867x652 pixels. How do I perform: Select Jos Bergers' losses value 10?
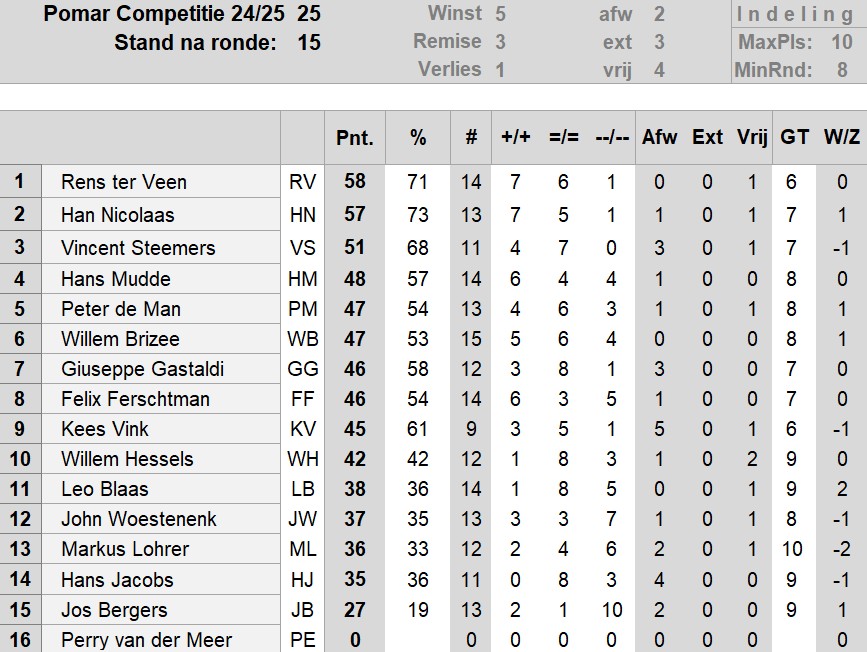[x=612, y=609]
